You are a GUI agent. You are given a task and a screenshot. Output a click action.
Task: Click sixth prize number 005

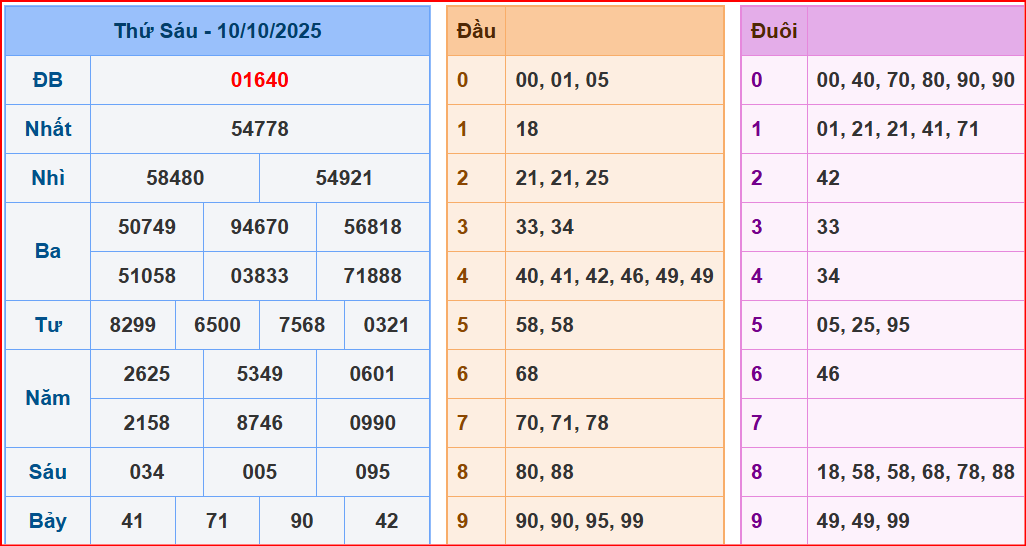(260, 472)
